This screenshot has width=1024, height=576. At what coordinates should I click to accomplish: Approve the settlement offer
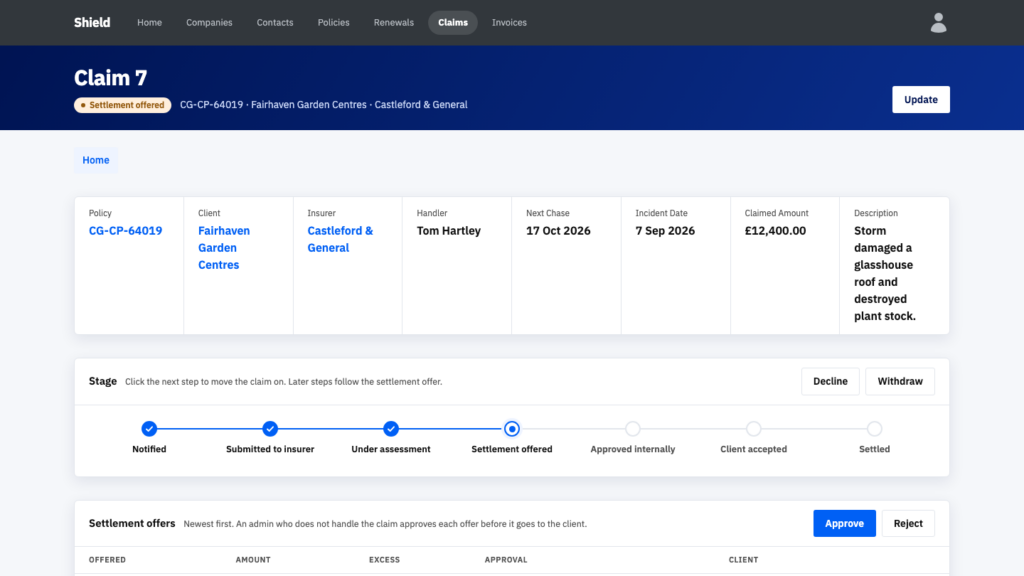[844, 523]
